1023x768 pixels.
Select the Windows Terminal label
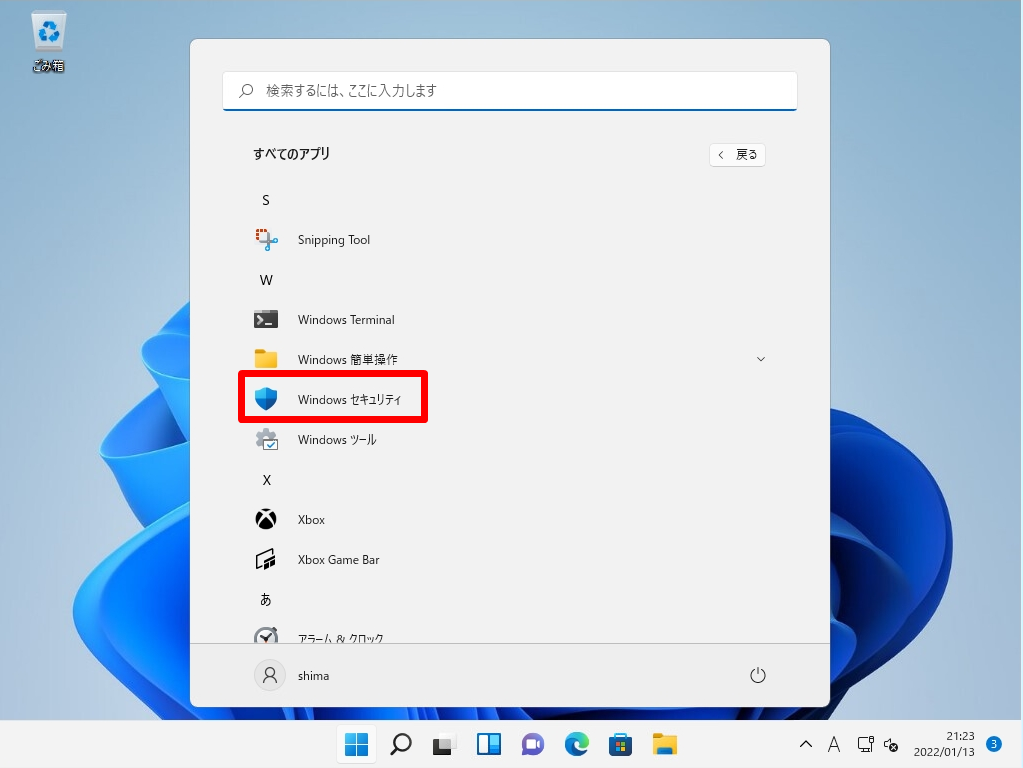coord(346,320)
